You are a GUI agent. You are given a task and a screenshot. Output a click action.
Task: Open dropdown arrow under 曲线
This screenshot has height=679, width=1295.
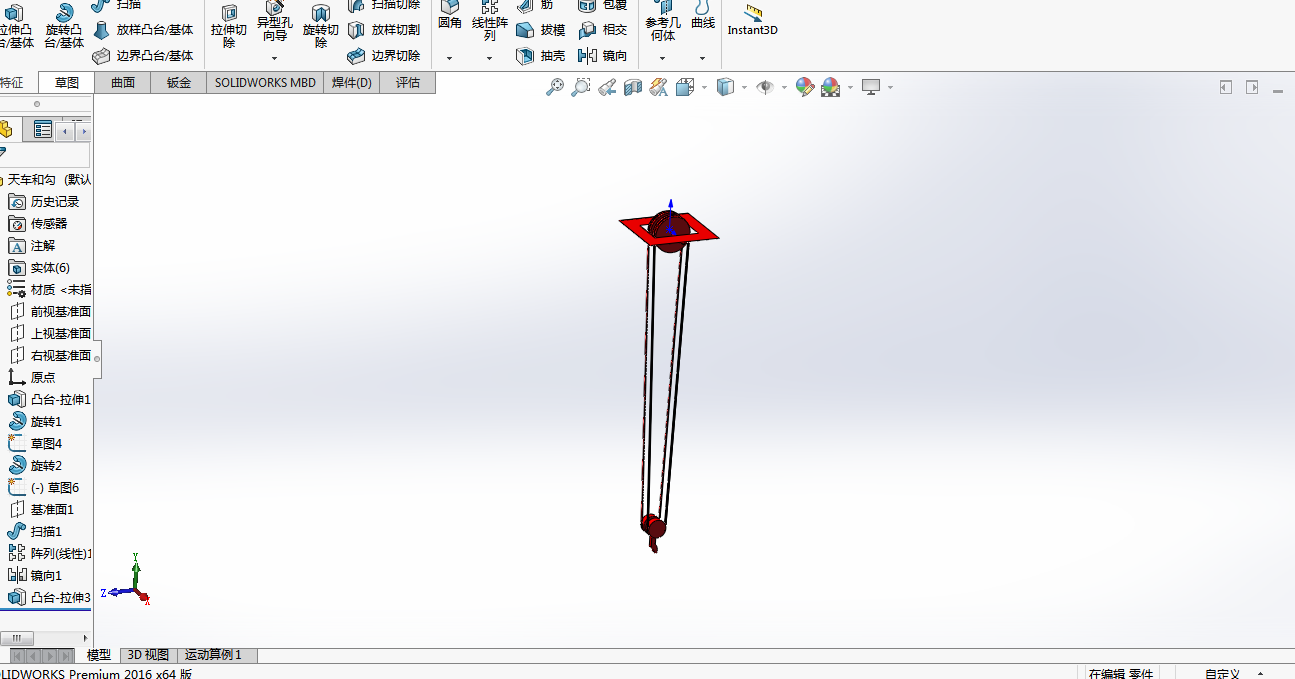tap(702, 58)
